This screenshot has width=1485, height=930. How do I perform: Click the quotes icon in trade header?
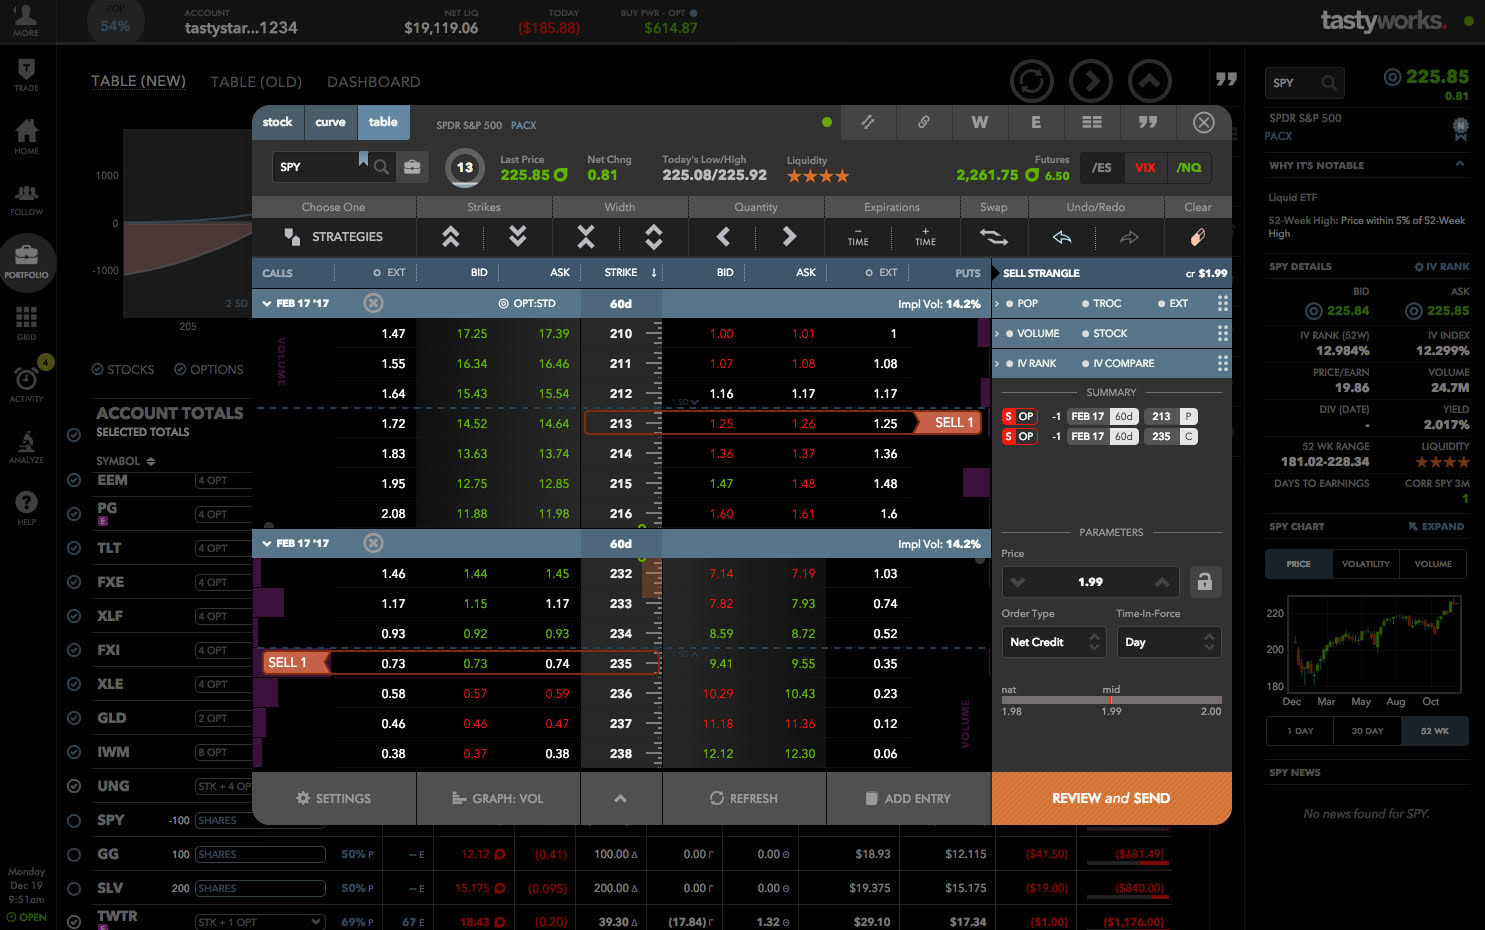[1148, 122]
